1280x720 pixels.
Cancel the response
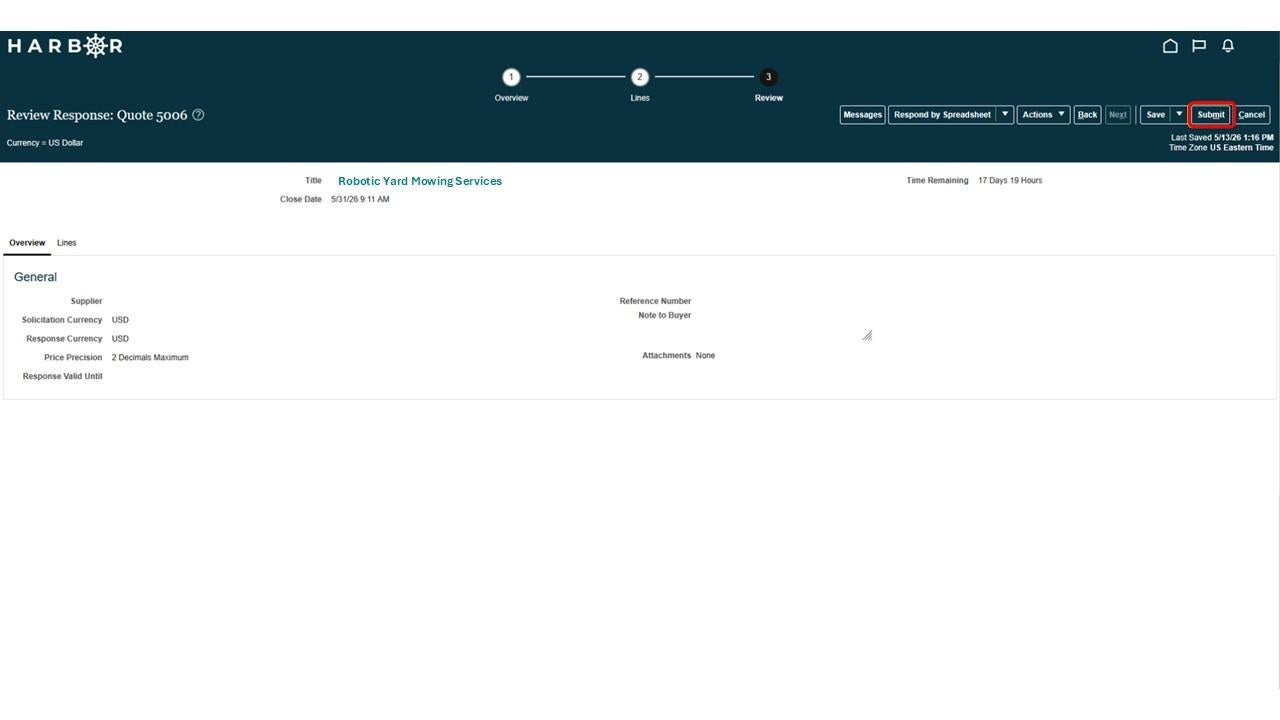pos(1252,115)
